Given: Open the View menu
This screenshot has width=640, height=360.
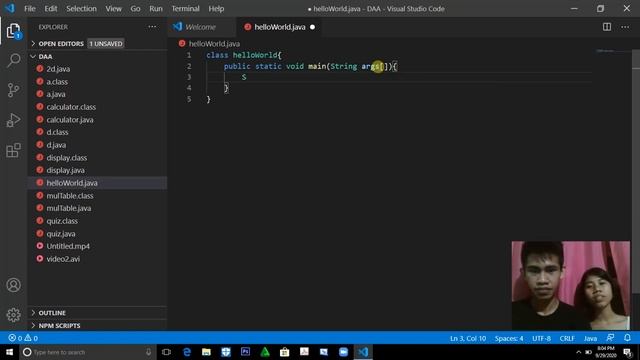Looking at the screenshot, I should (113, 9).
